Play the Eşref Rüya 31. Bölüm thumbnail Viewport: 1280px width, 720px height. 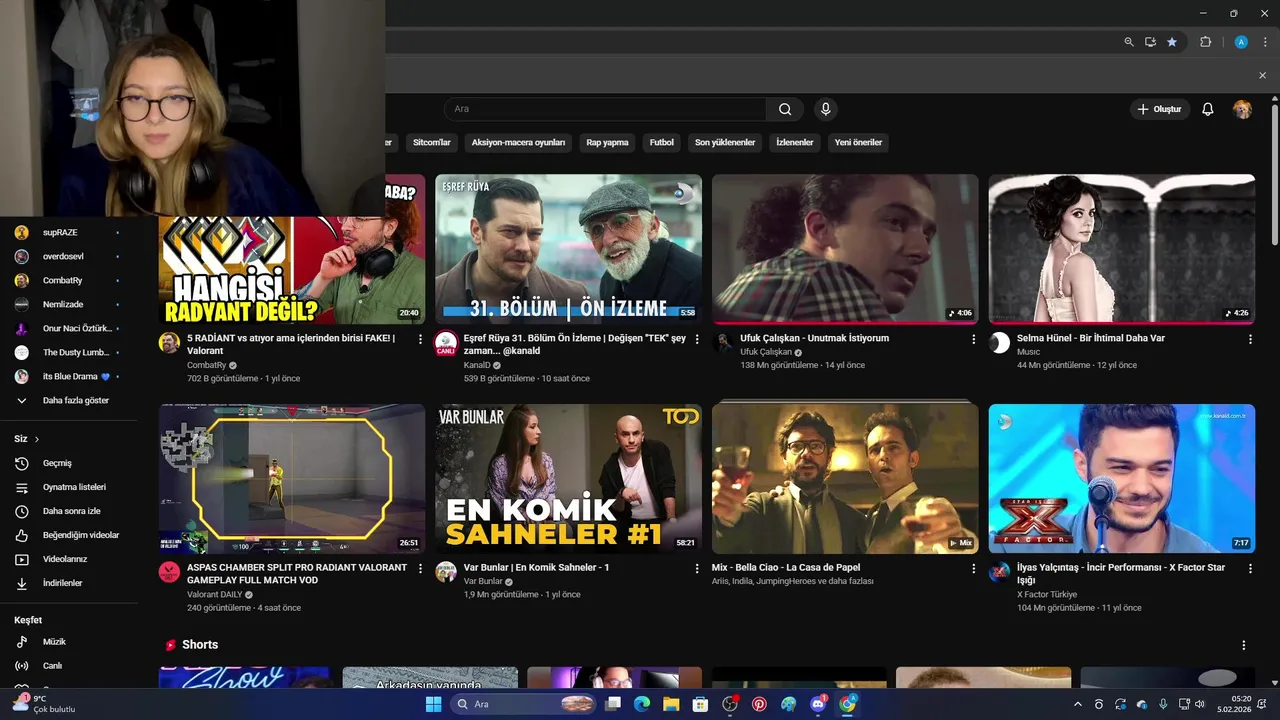[x=568, y=249]
